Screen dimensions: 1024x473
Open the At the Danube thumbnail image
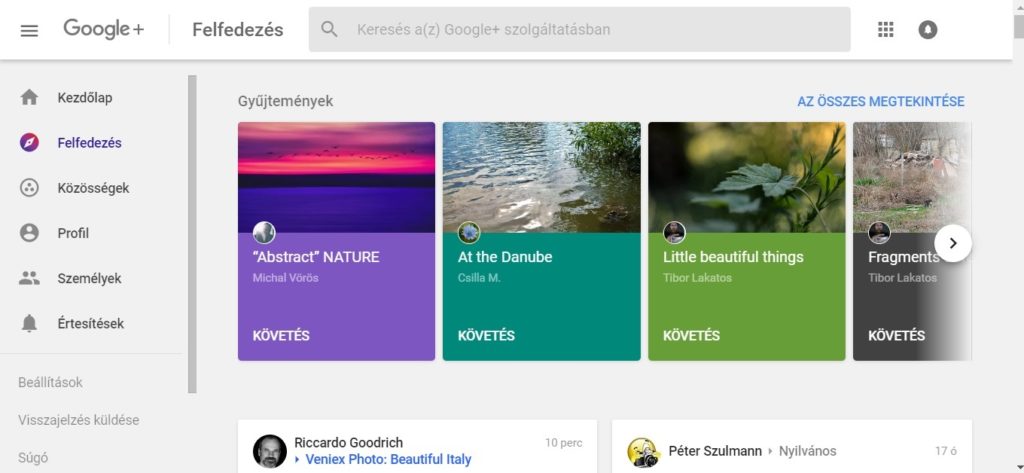click(x=541, y=176)
